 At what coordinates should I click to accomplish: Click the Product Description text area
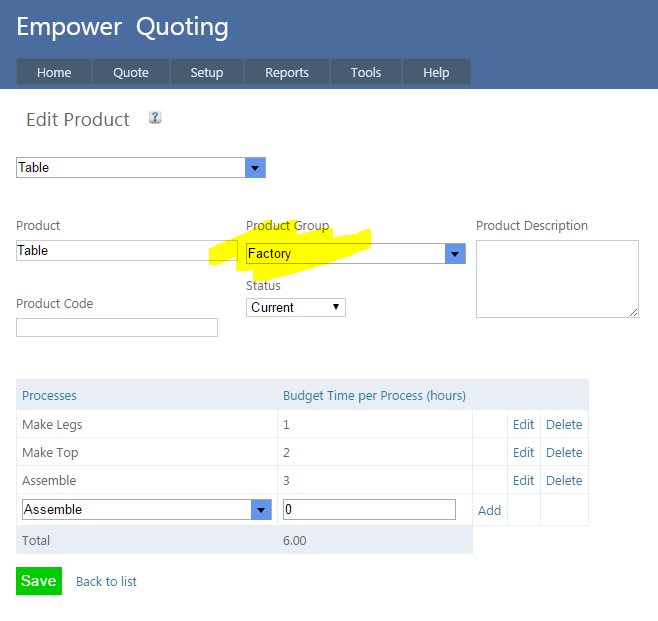(557, 279)
